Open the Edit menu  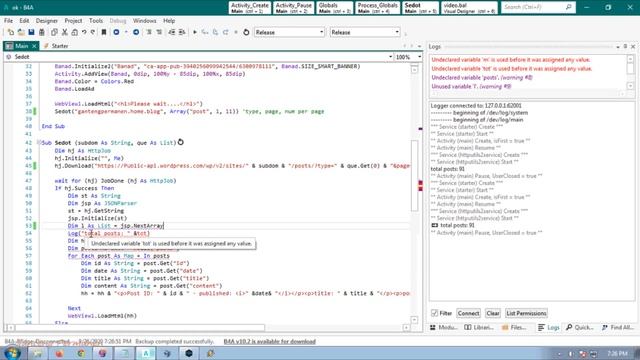point(24,20)
